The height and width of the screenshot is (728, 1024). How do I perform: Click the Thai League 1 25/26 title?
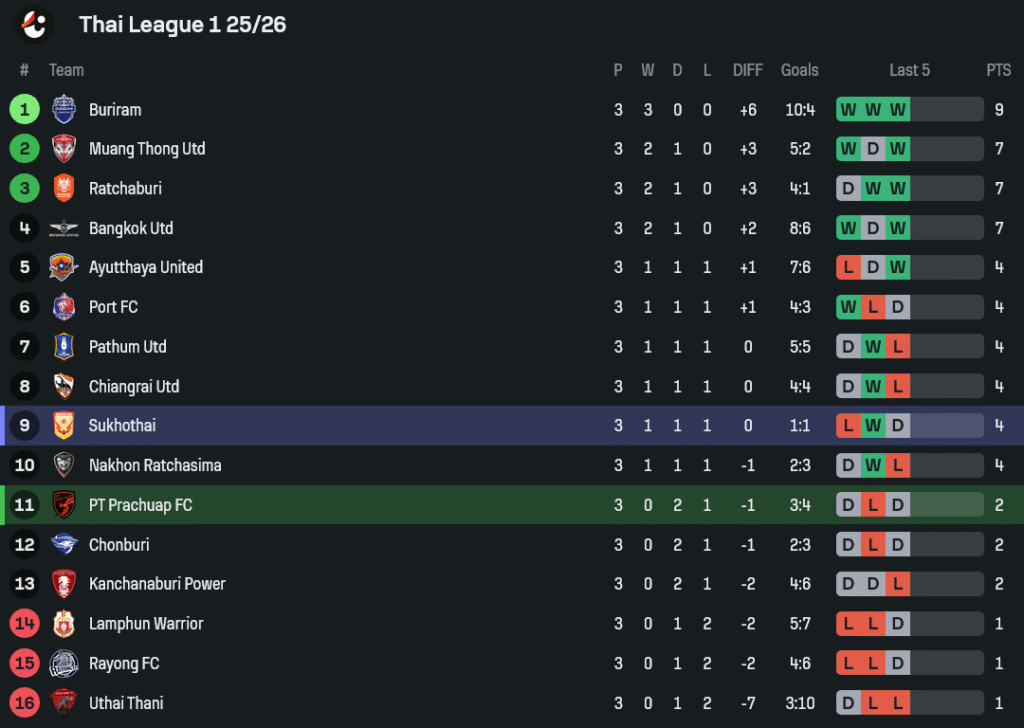(x=182, y=25)
